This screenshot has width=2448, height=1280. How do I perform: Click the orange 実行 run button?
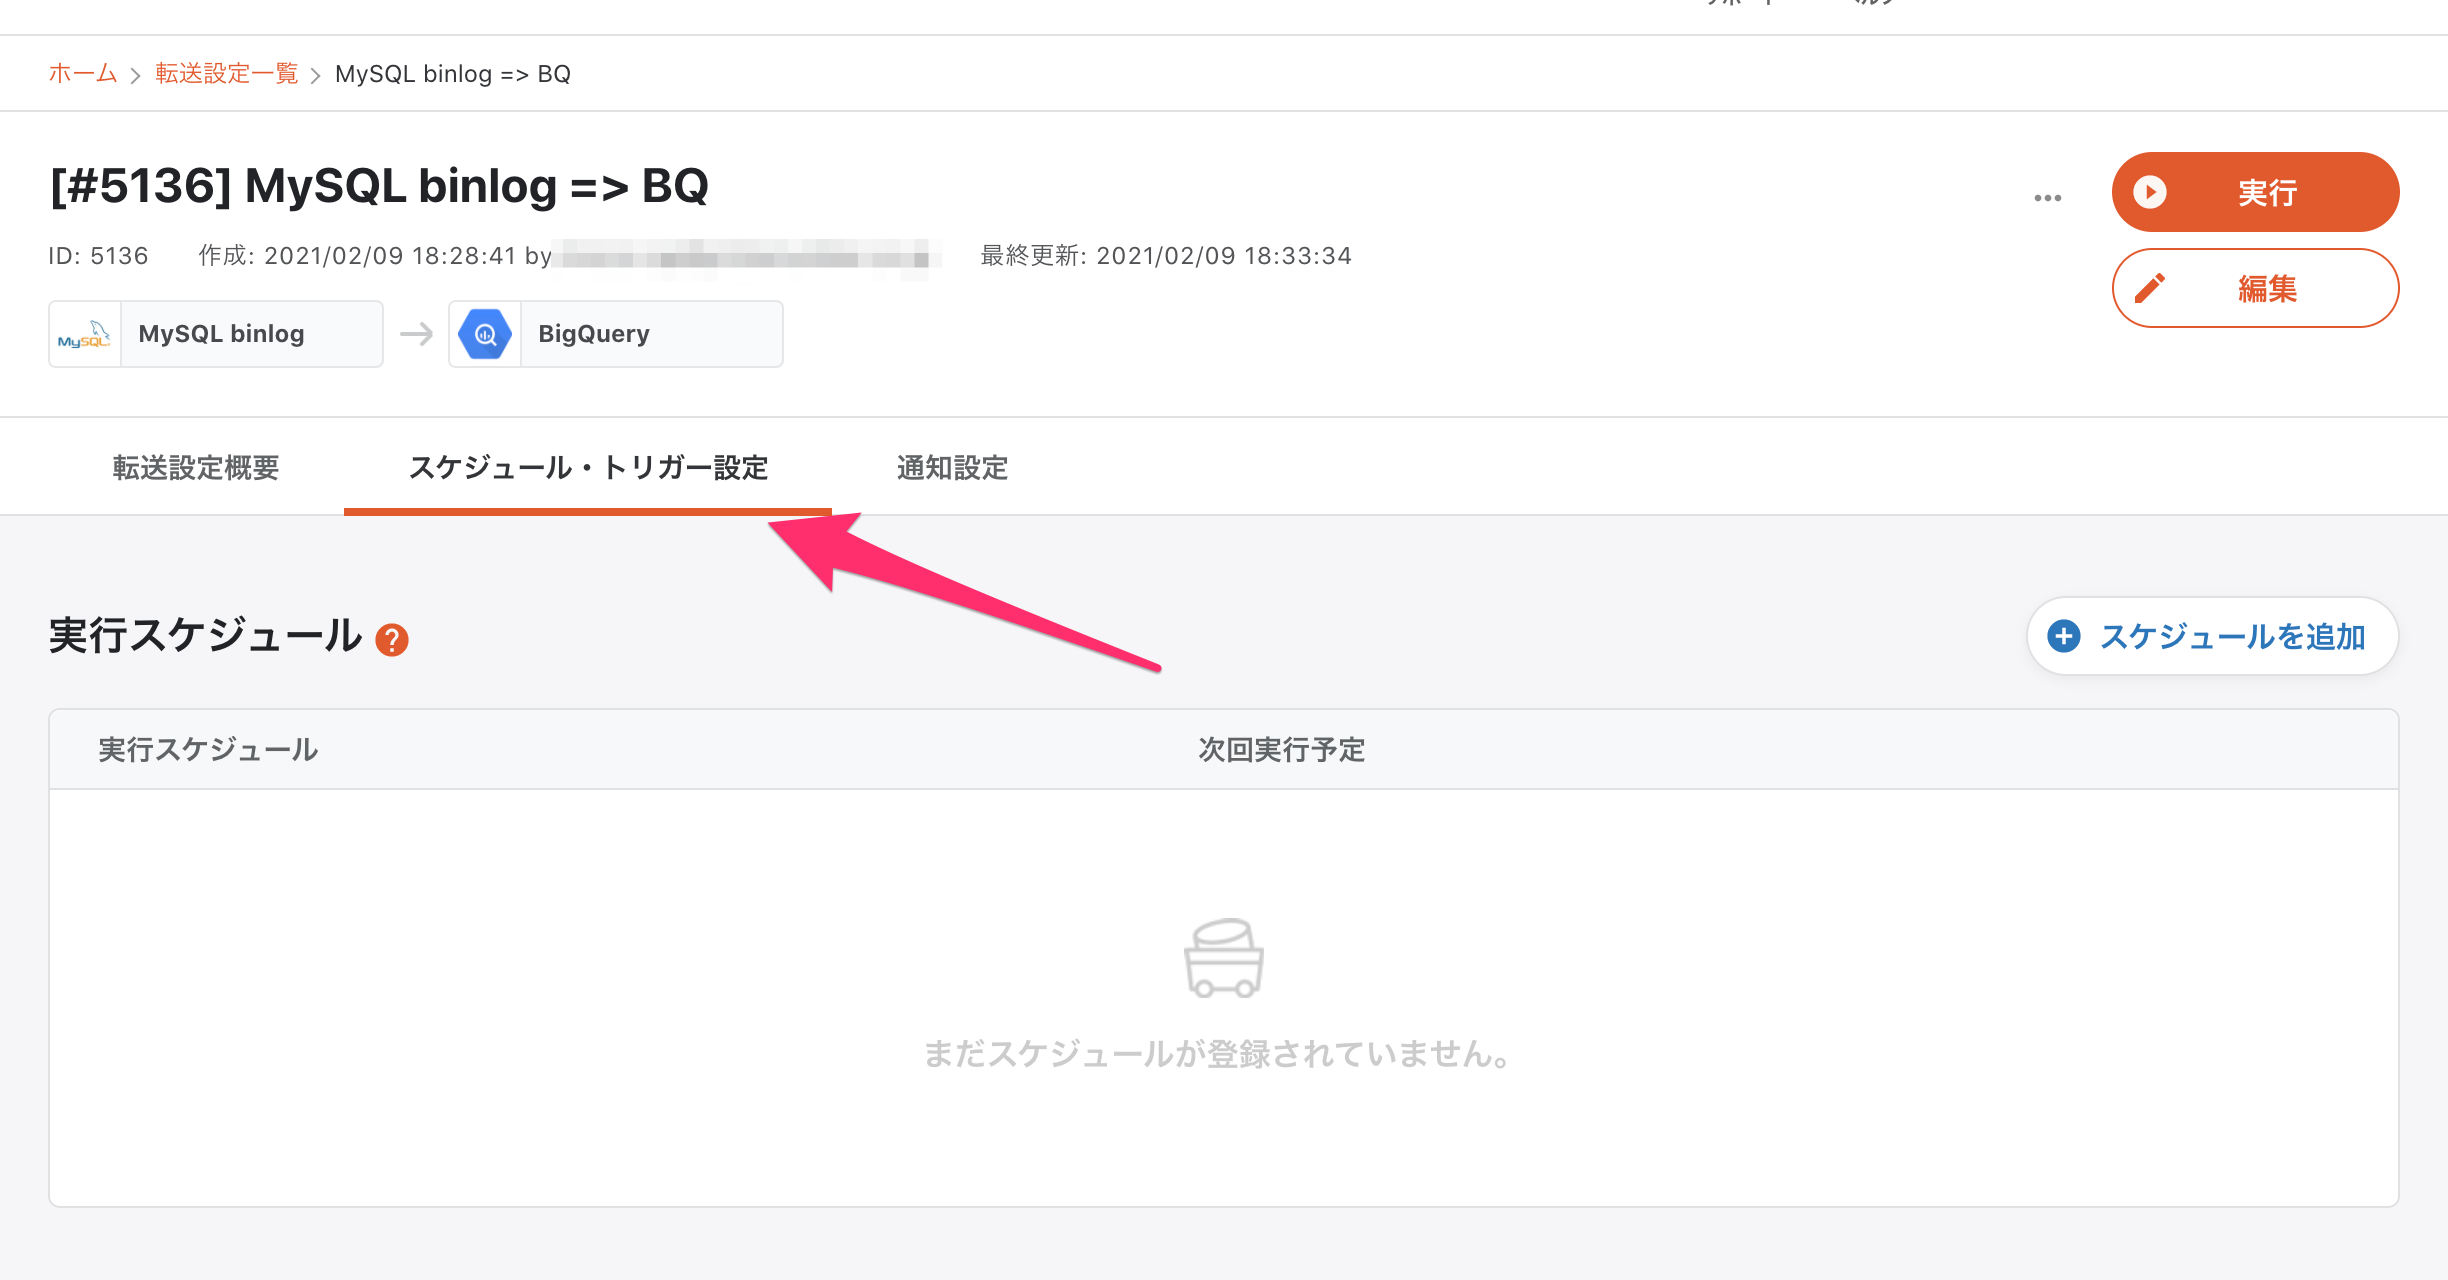(x=2255, y=192)
